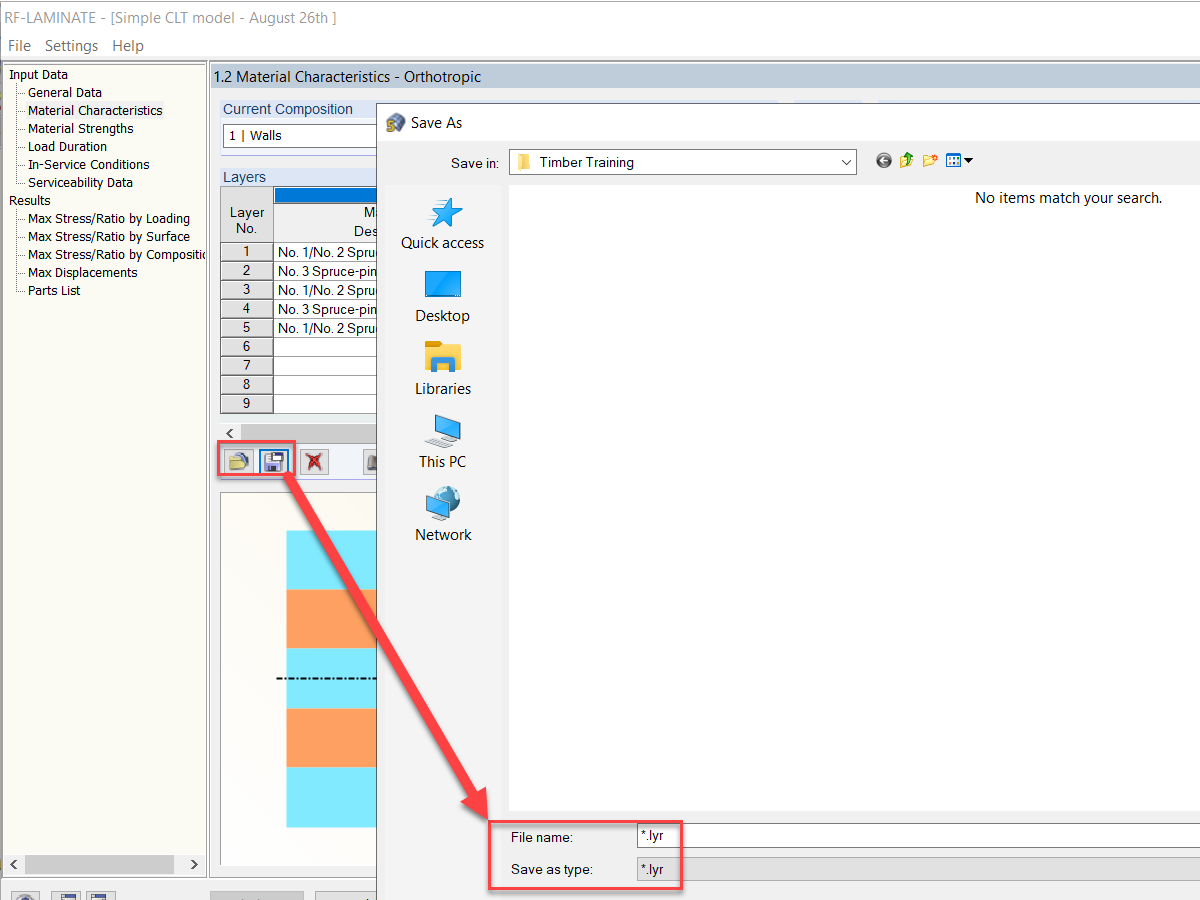Screen dimensions: 1200x900
Task: Click the upper orange layer in the preview
Action: pyautogui.click(x=331, y=619)
